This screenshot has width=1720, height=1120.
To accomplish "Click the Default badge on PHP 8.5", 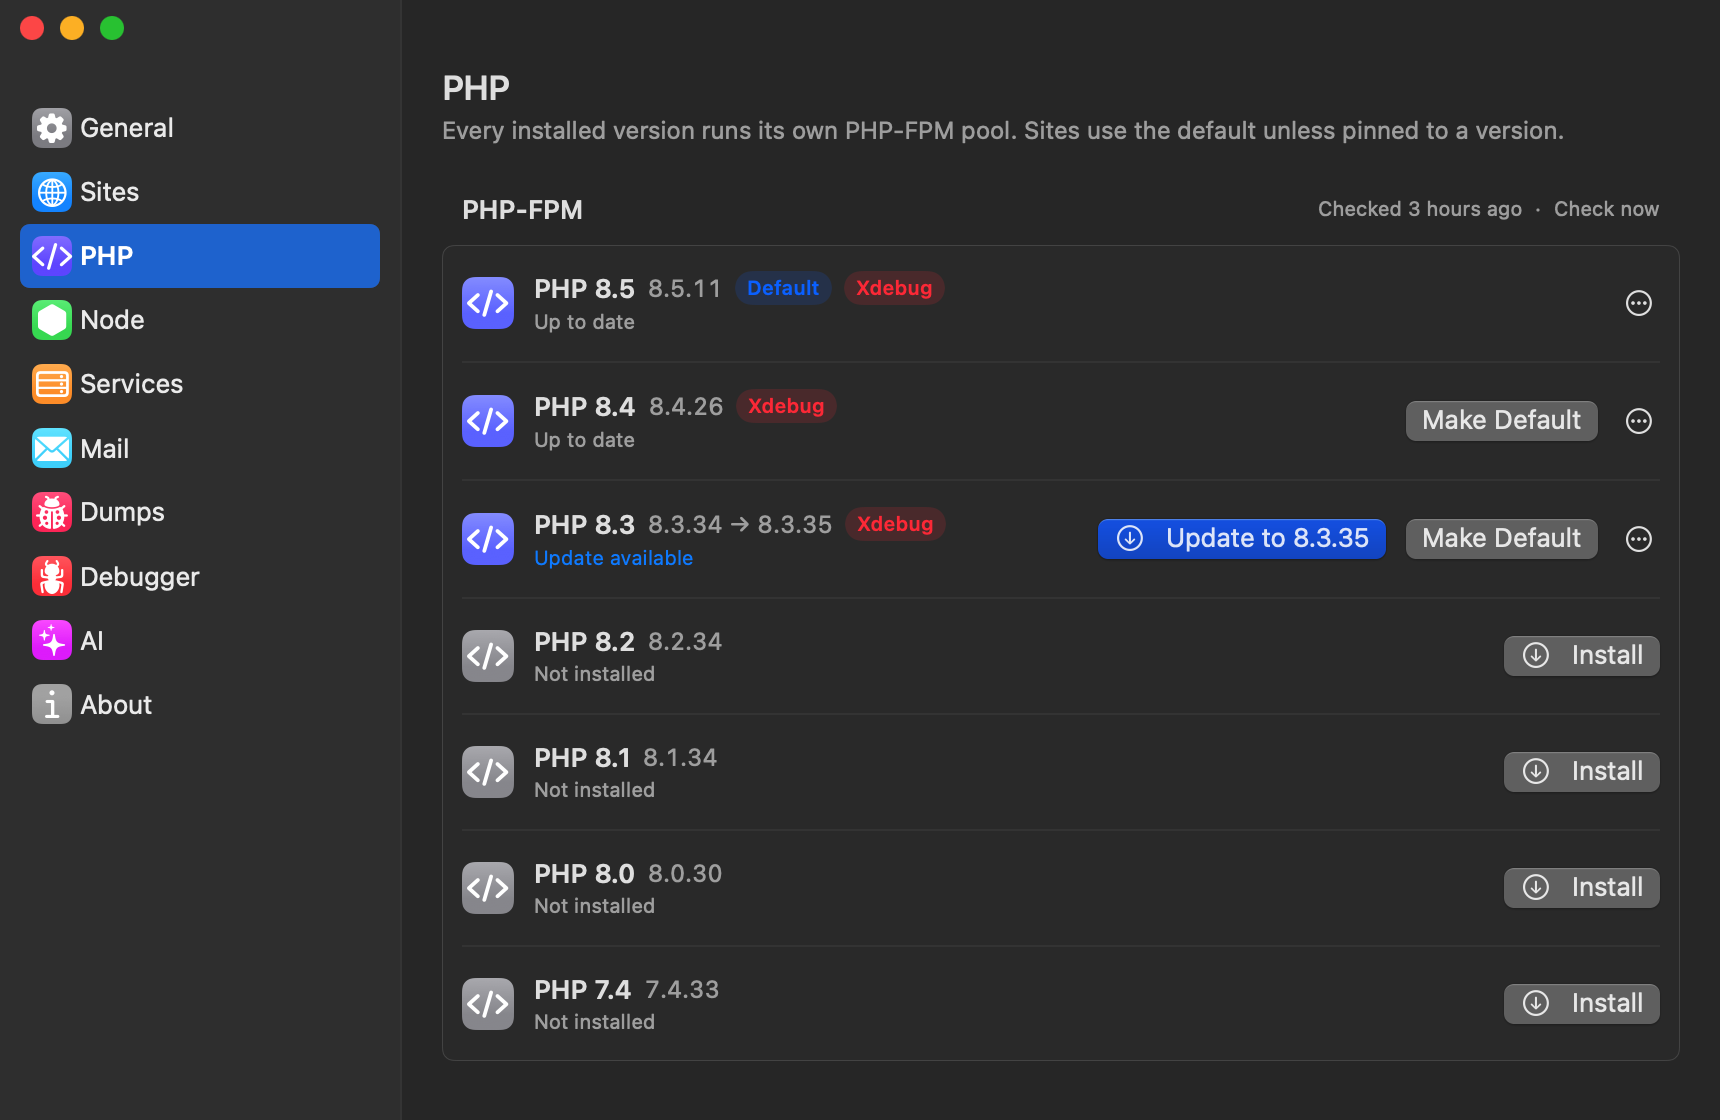I will pyautogui.click(x=783, y=288).
